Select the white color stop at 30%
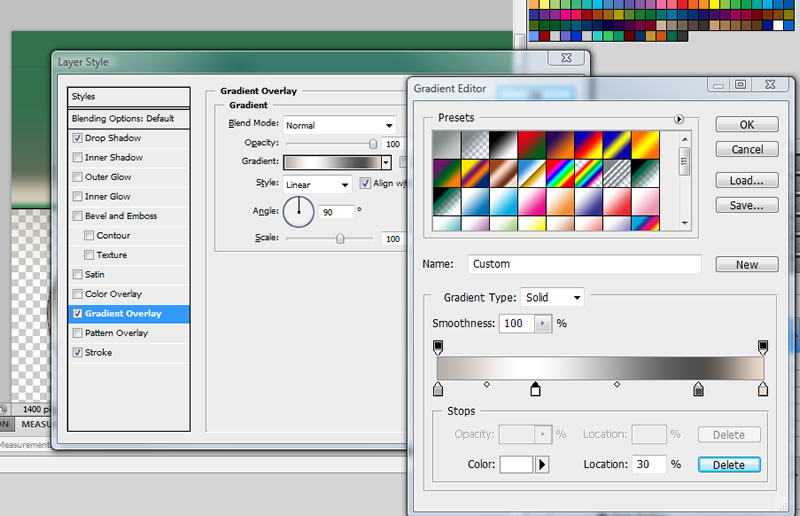 (x=535, y=389)
